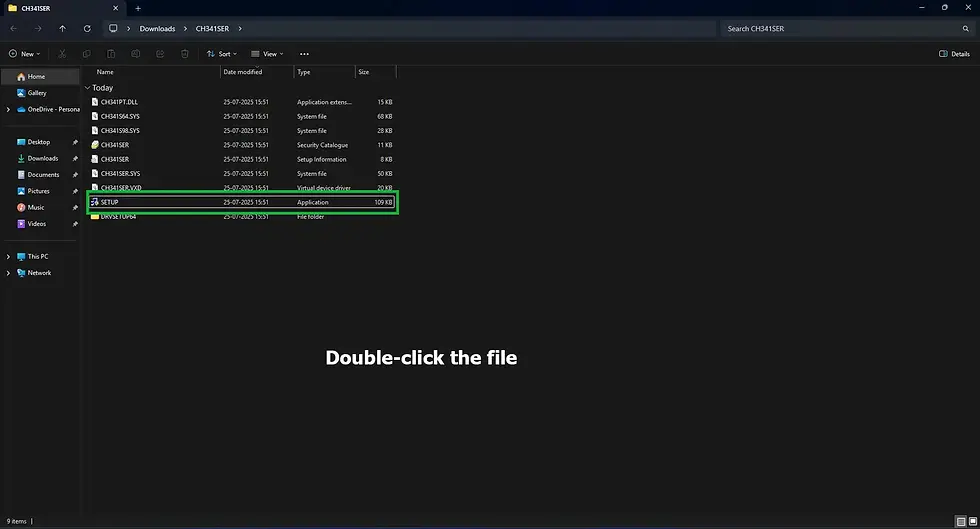
Task: Click the Share icon in toolbar
Action: 160,54
